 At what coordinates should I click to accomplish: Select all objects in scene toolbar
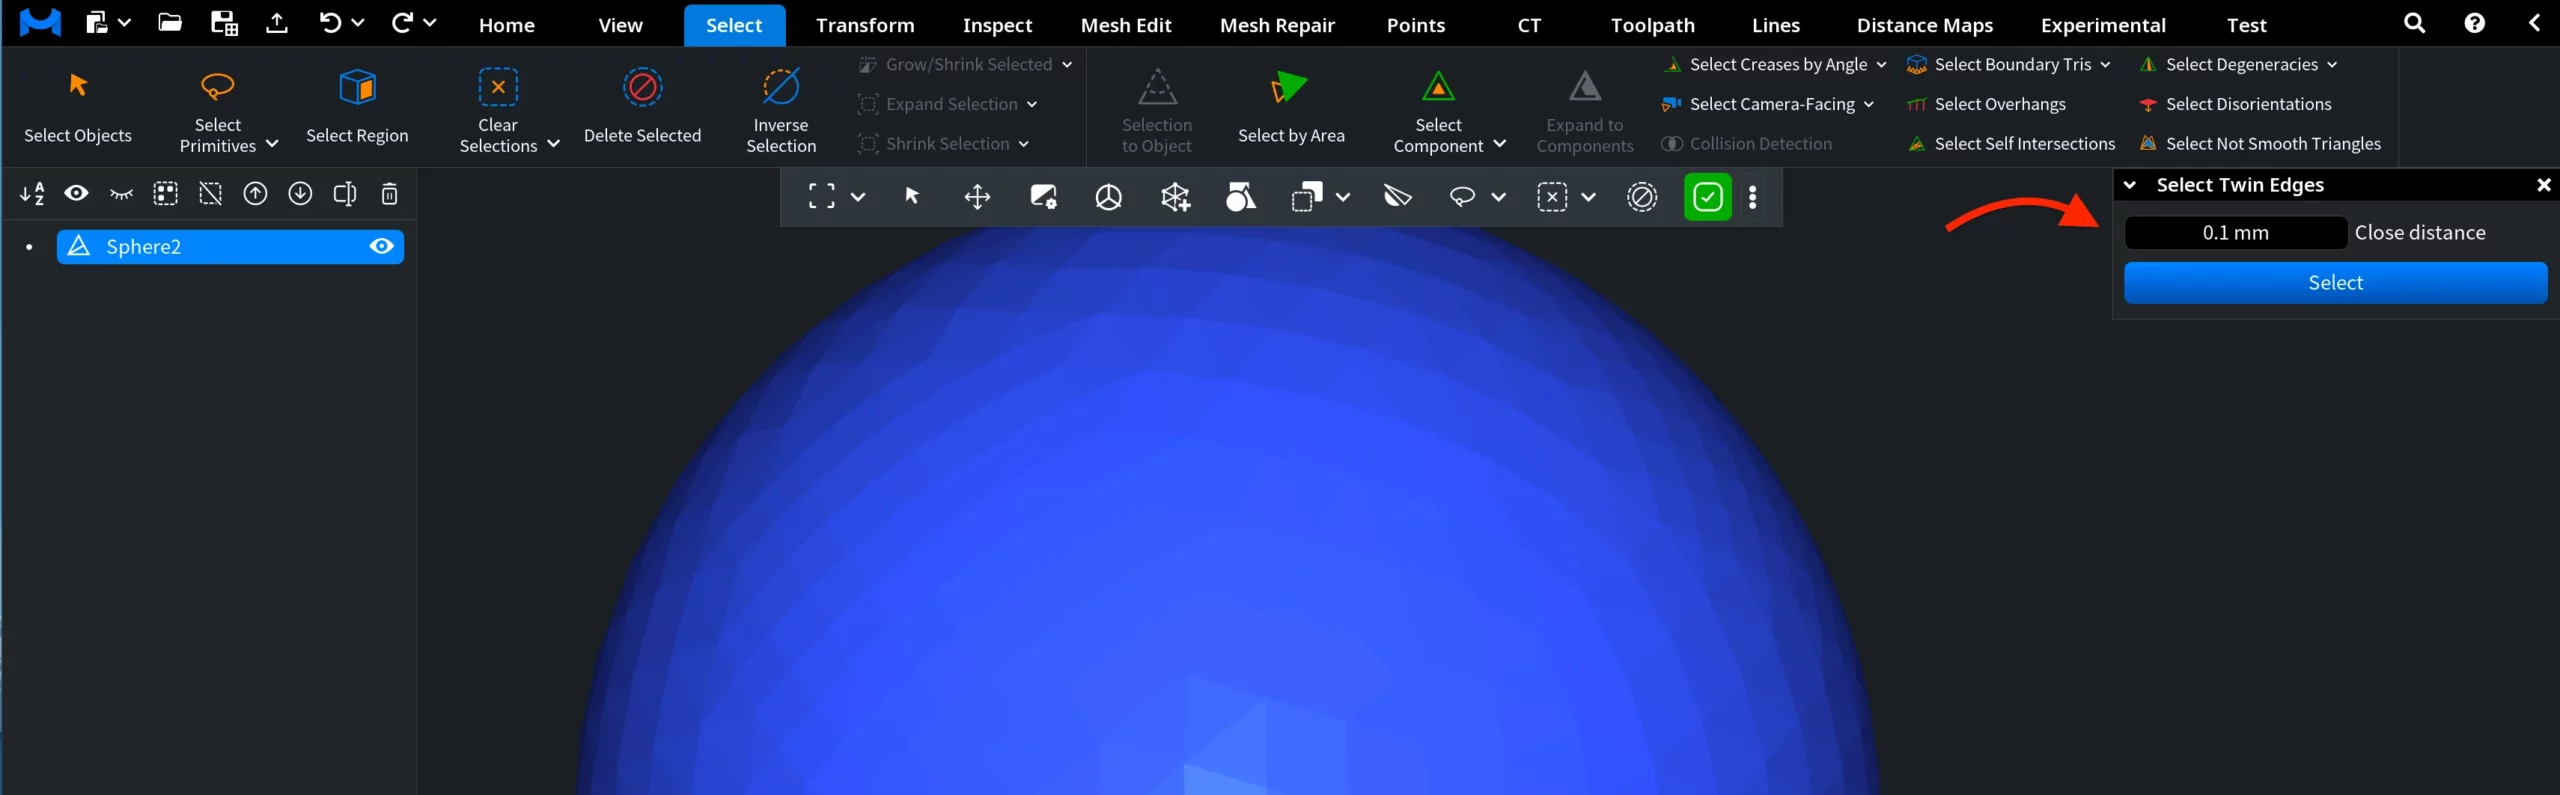165,193
